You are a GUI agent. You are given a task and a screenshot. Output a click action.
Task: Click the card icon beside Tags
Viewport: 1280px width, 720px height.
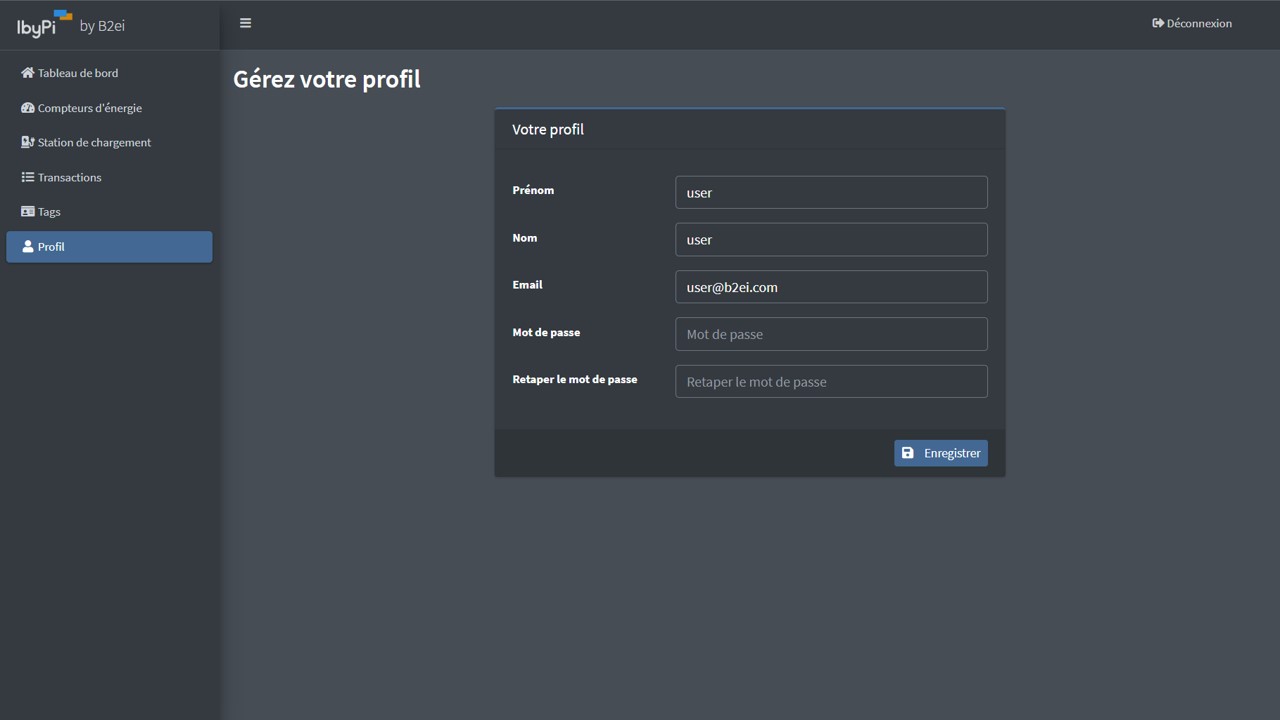(x=28, y=212)
